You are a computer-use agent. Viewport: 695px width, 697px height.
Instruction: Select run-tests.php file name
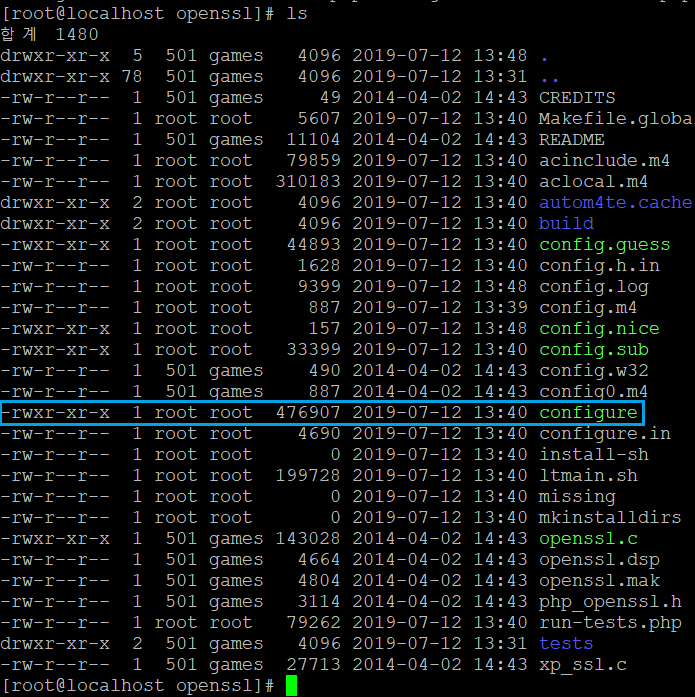(610, 623)
